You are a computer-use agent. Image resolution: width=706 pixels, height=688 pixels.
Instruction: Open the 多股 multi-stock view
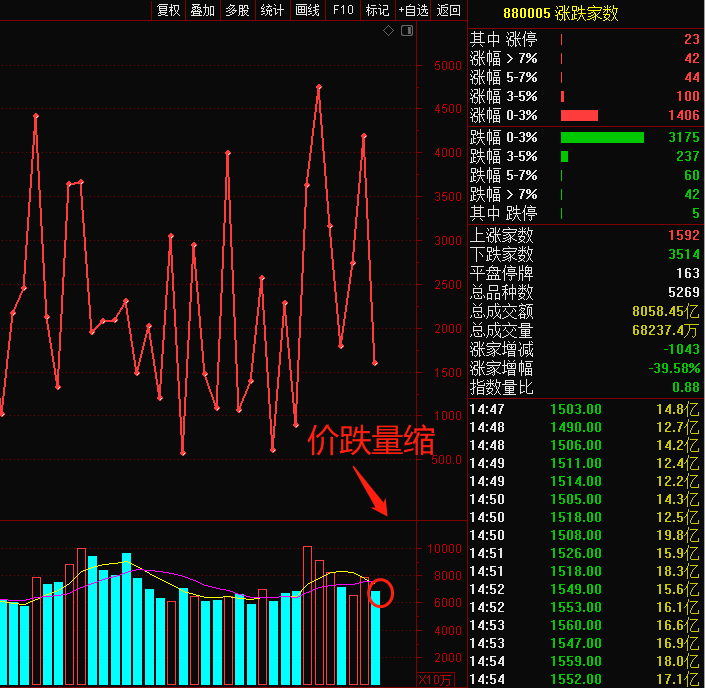click(237, 10)
